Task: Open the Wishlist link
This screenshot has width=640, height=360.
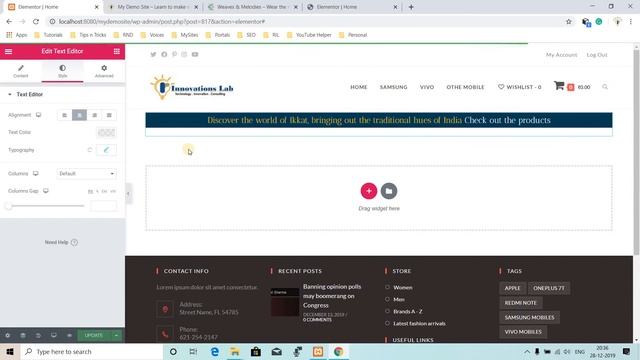Action: (520, 87)
